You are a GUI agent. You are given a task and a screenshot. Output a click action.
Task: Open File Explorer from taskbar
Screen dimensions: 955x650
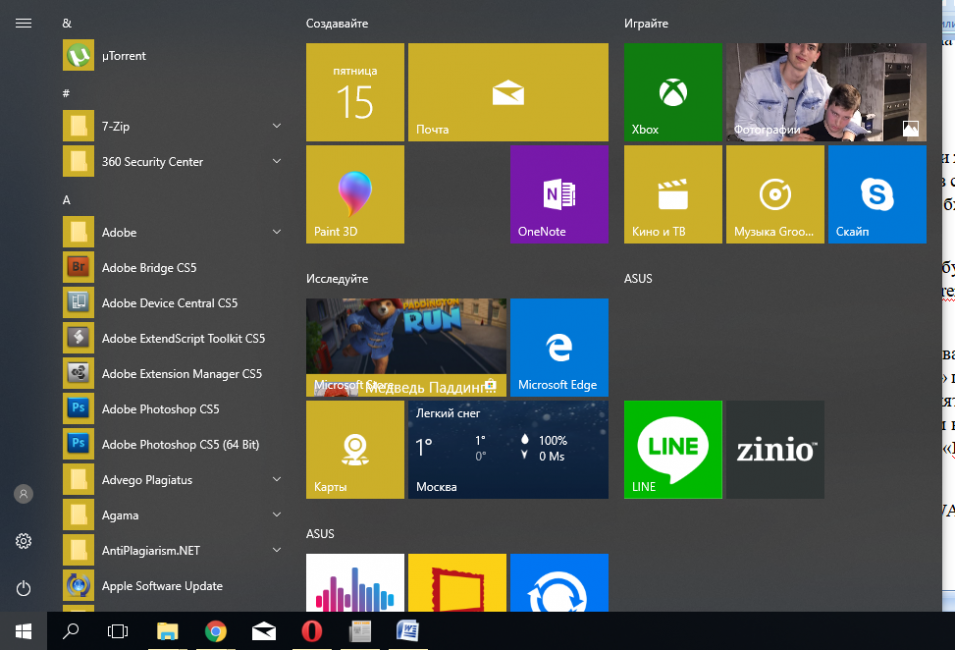coord(167,631)
